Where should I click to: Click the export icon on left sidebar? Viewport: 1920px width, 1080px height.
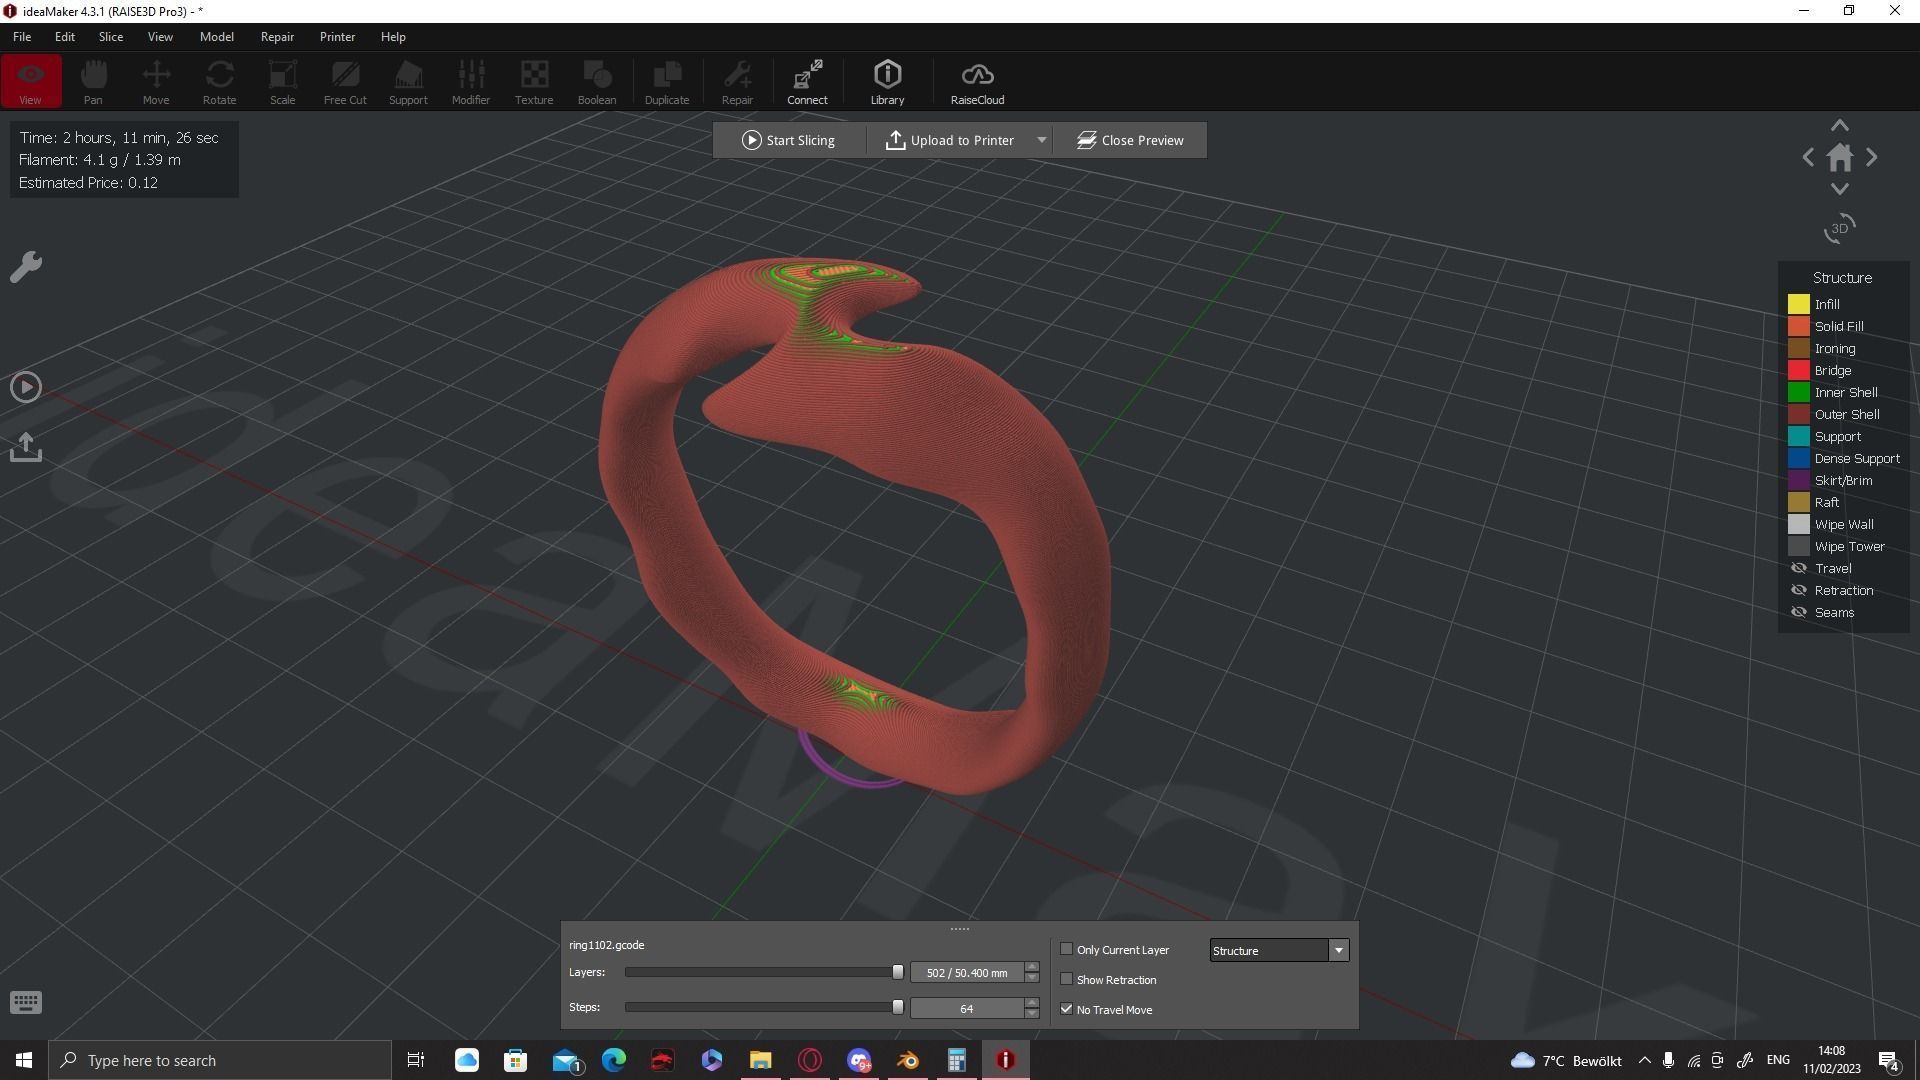(26, 447)
